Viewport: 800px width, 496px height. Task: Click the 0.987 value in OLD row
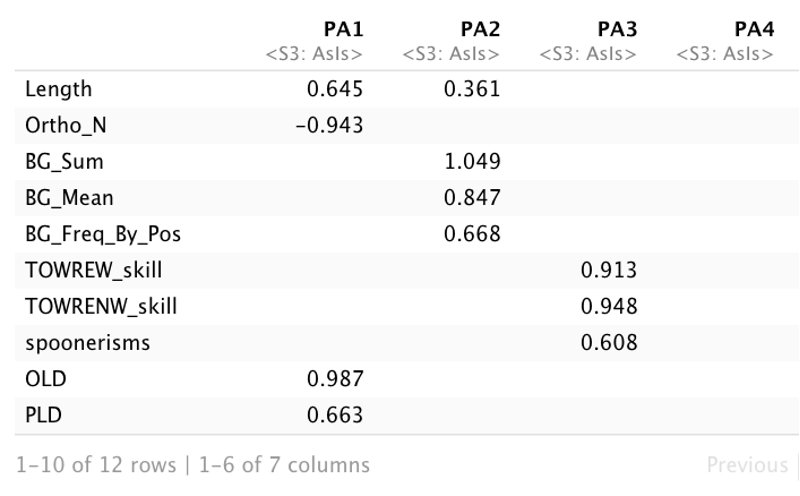[335, 379]
